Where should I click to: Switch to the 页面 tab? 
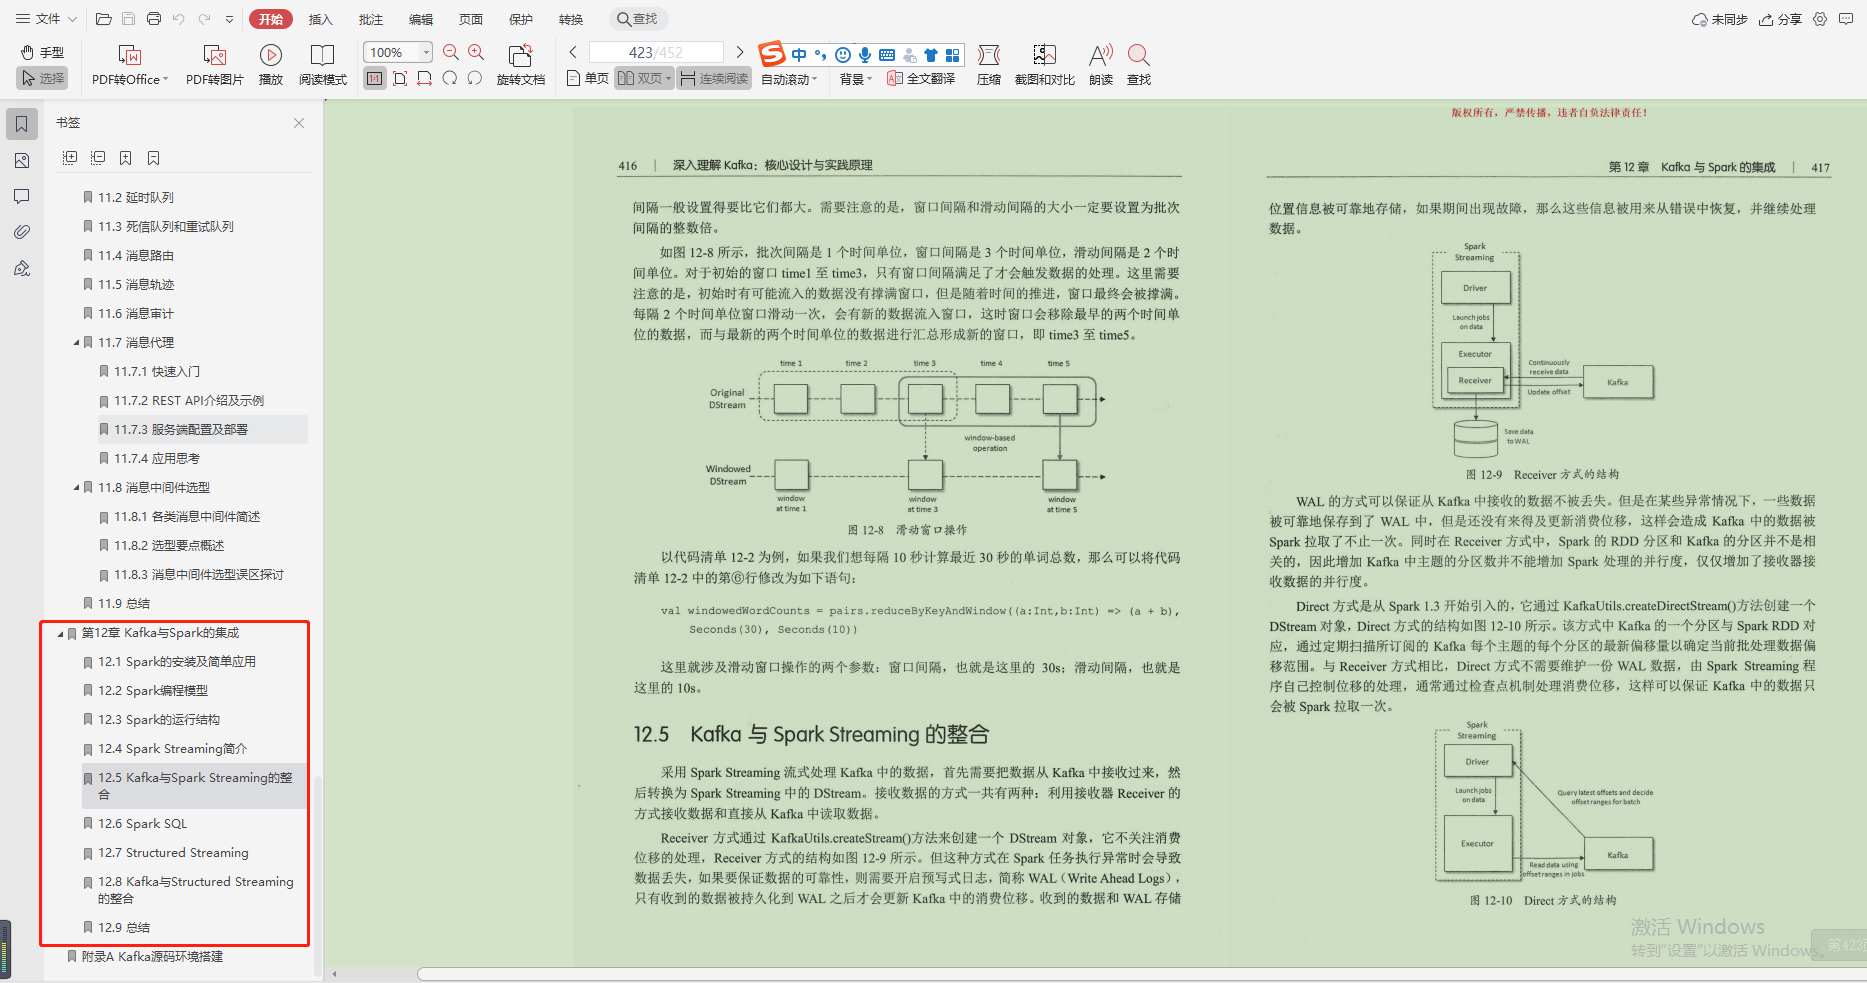[471, 19]
